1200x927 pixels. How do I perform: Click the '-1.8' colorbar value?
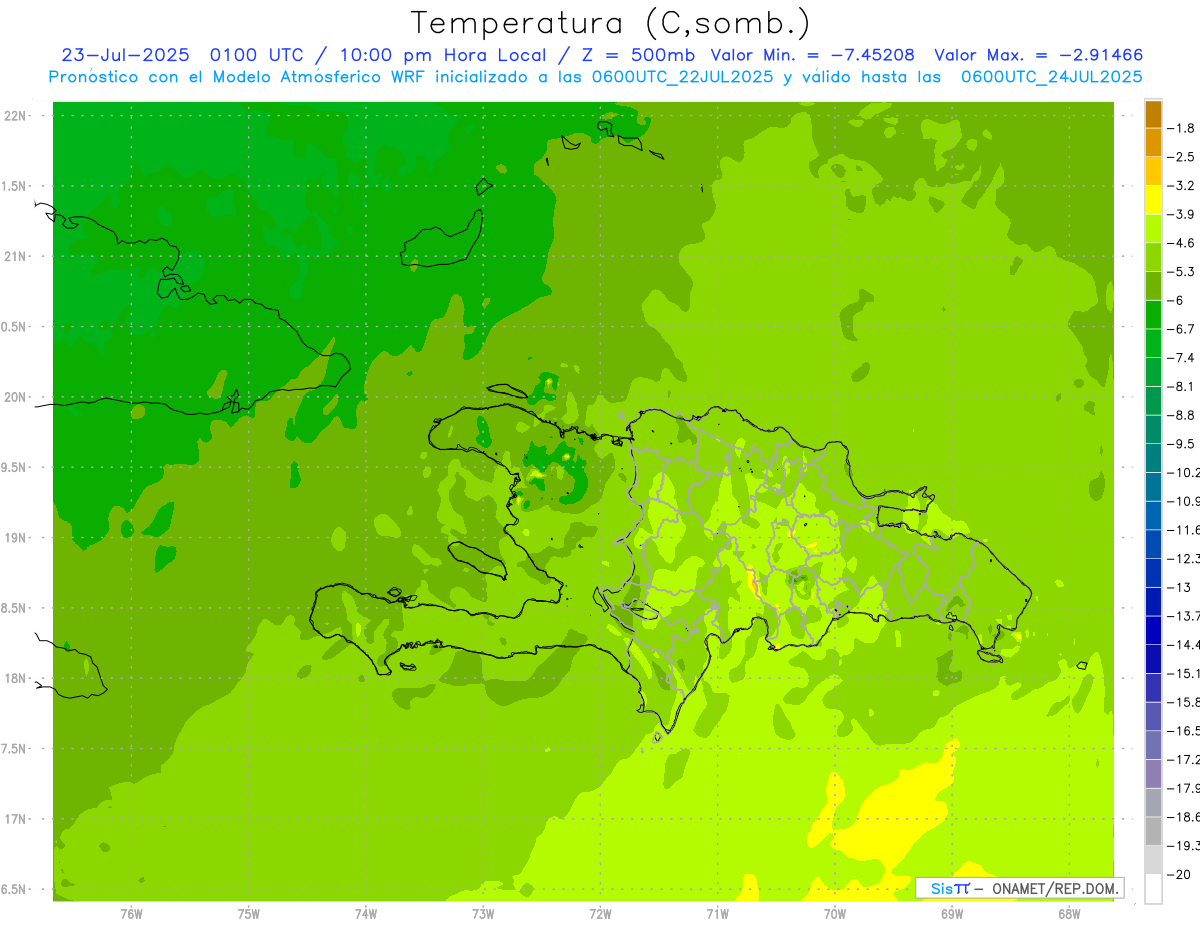coord(1182,128)
